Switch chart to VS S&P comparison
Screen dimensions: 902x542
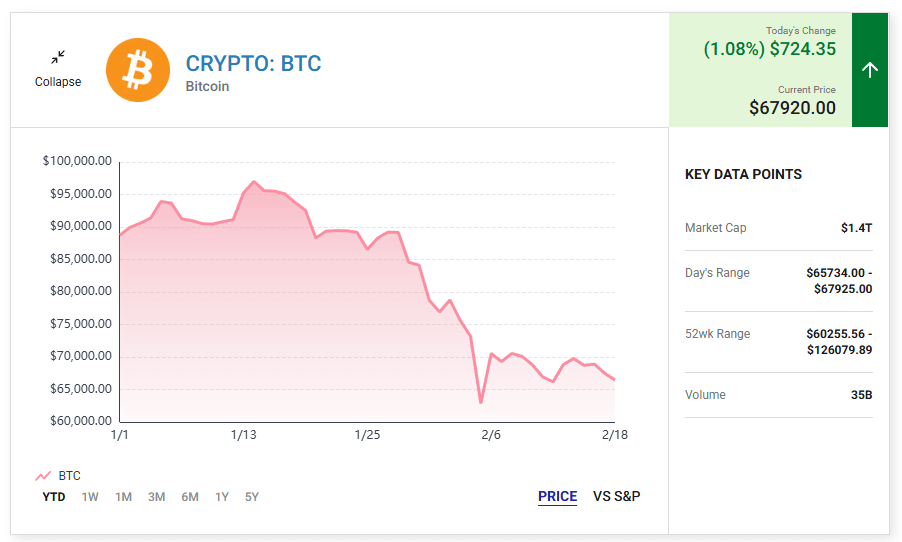(616, 496)
